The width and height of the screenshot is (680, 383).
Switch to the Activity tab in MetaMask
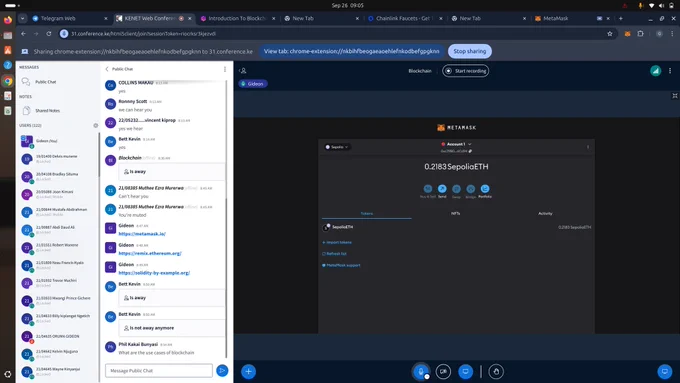pyautogui.click(x=545, y=213)
